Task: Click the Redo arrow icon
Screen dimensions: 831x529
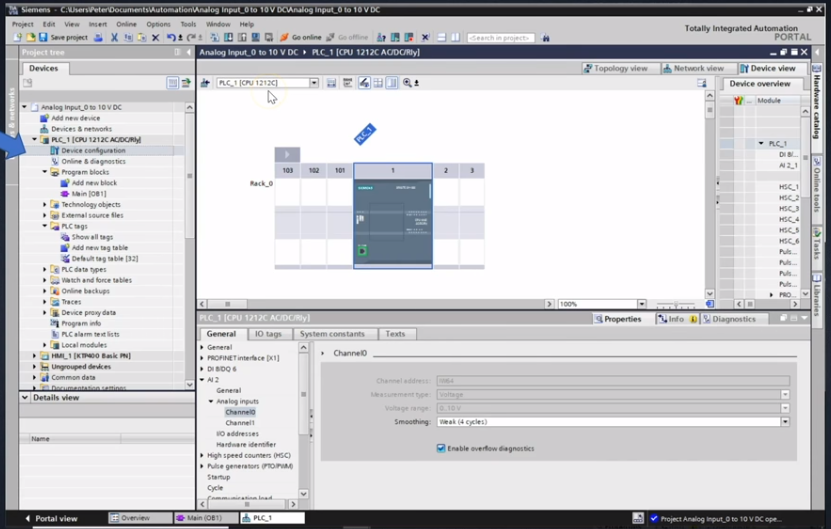Action: pos(192,38)
